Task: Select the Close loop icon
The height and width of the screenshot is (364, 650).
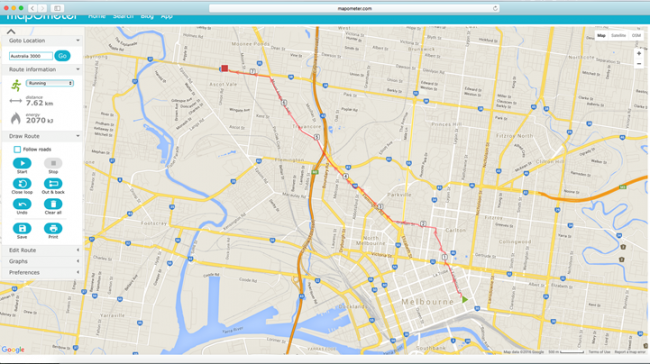Action: 22,184
